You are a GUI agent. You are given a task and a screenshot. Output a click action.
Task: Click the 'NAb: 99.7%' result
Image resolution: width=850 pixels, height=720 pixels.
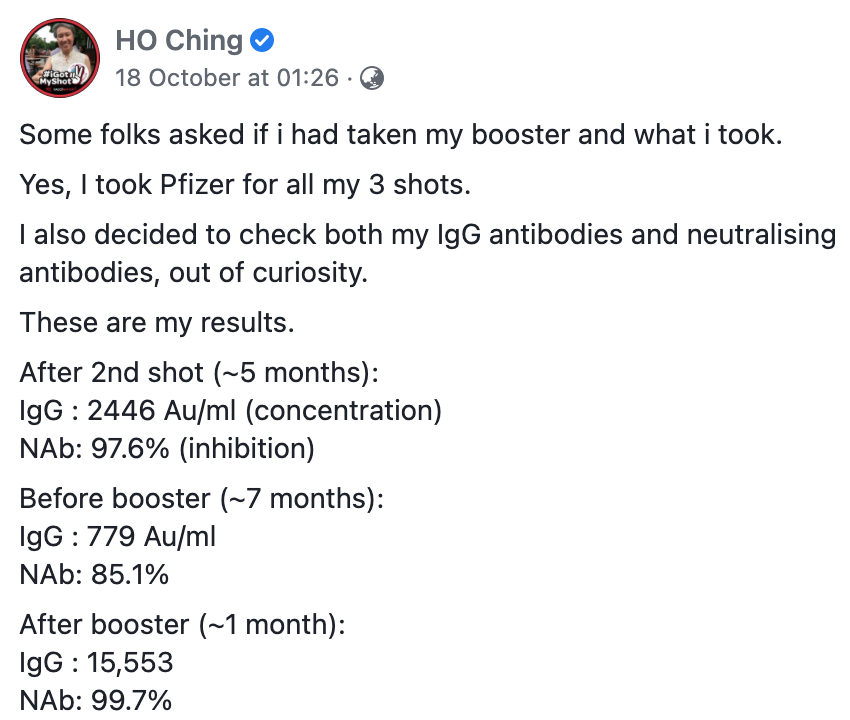[95, 700]
